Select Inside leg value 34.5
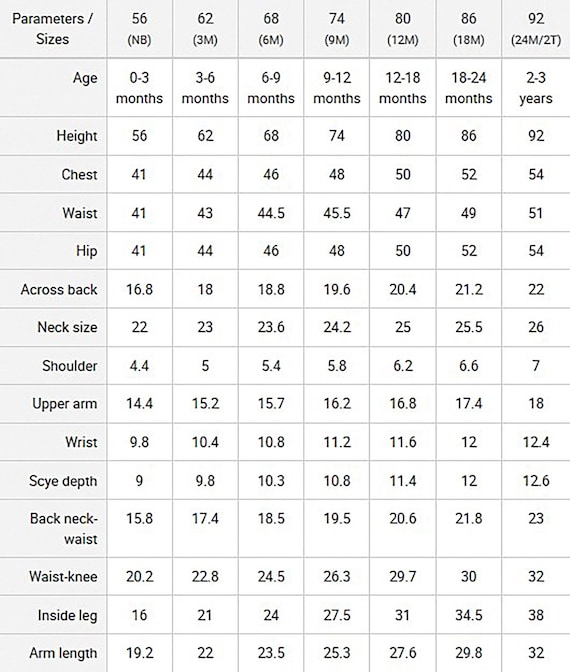Screen dimensions: 570x672 click(x=468, y=615)
